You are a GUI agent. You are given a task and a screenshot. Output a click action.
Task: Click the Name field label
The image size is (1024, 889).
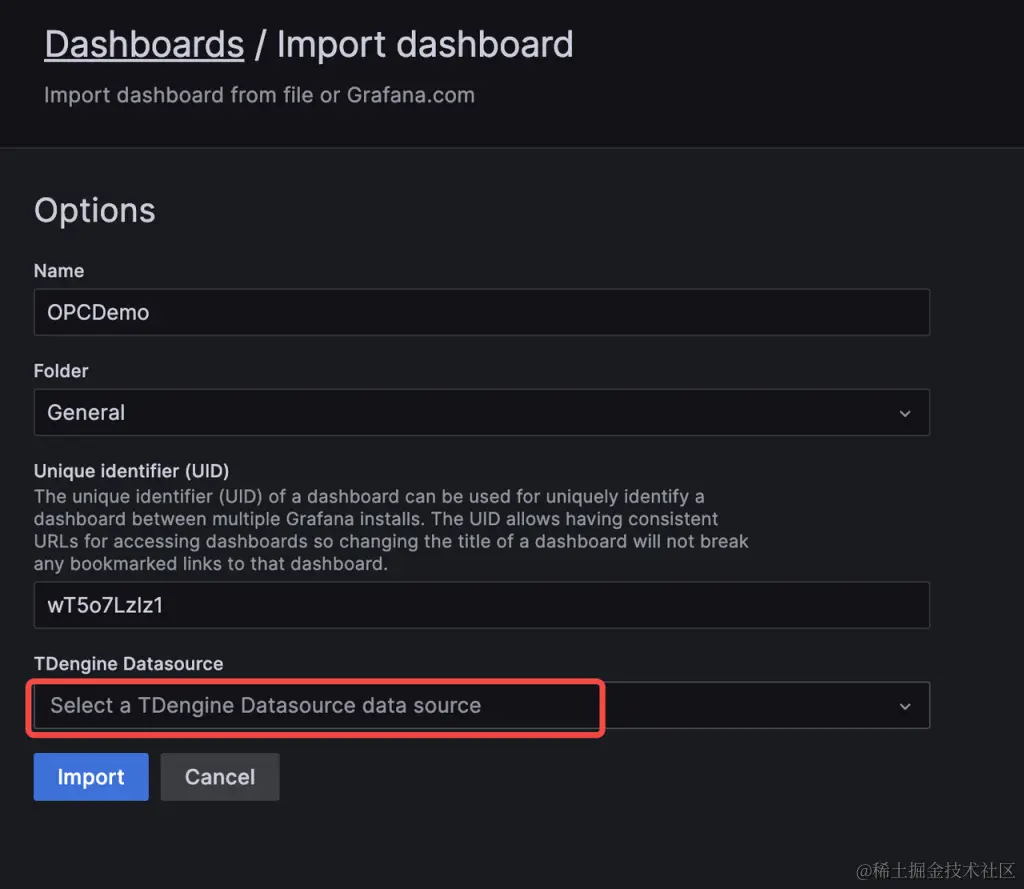click(58, 270)
